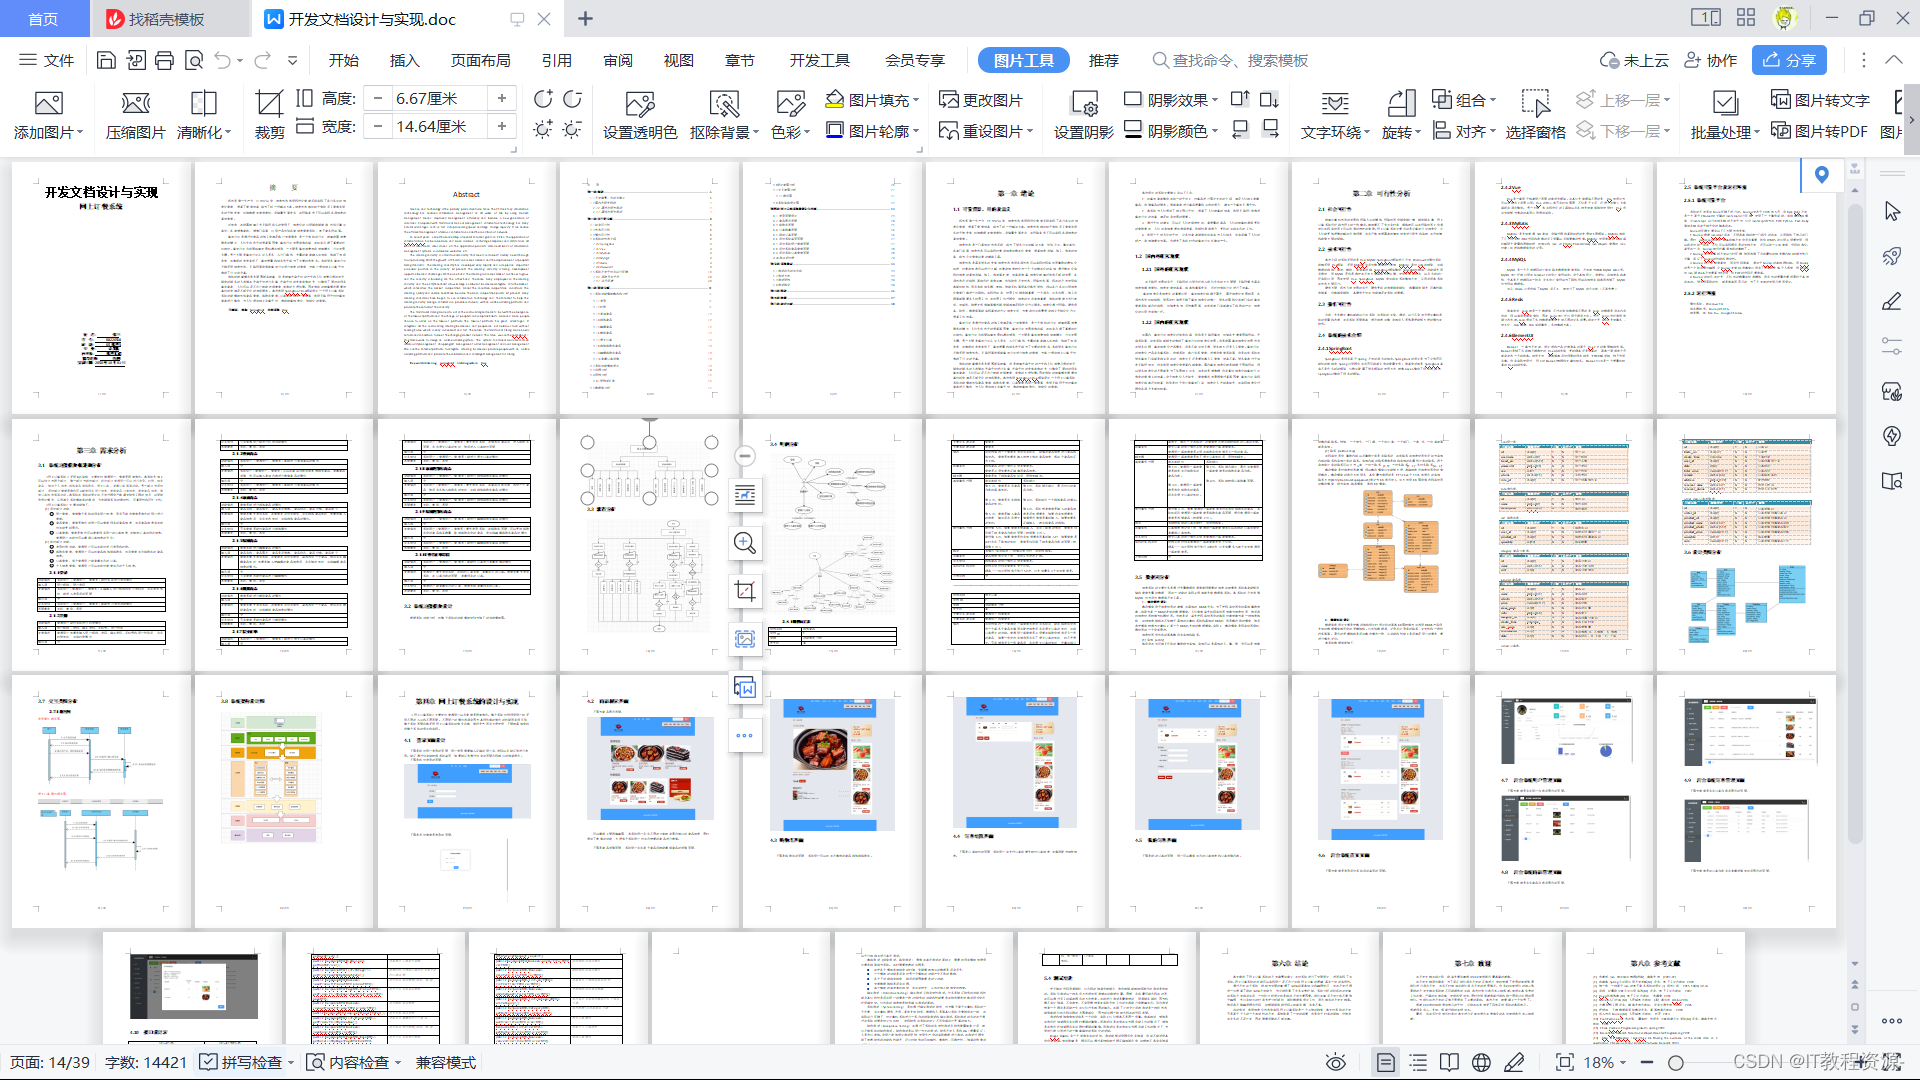Screen dimensions: 1920x1080
Task: Open the Page Layout (页面布局) tab
Action: [480, 60]
